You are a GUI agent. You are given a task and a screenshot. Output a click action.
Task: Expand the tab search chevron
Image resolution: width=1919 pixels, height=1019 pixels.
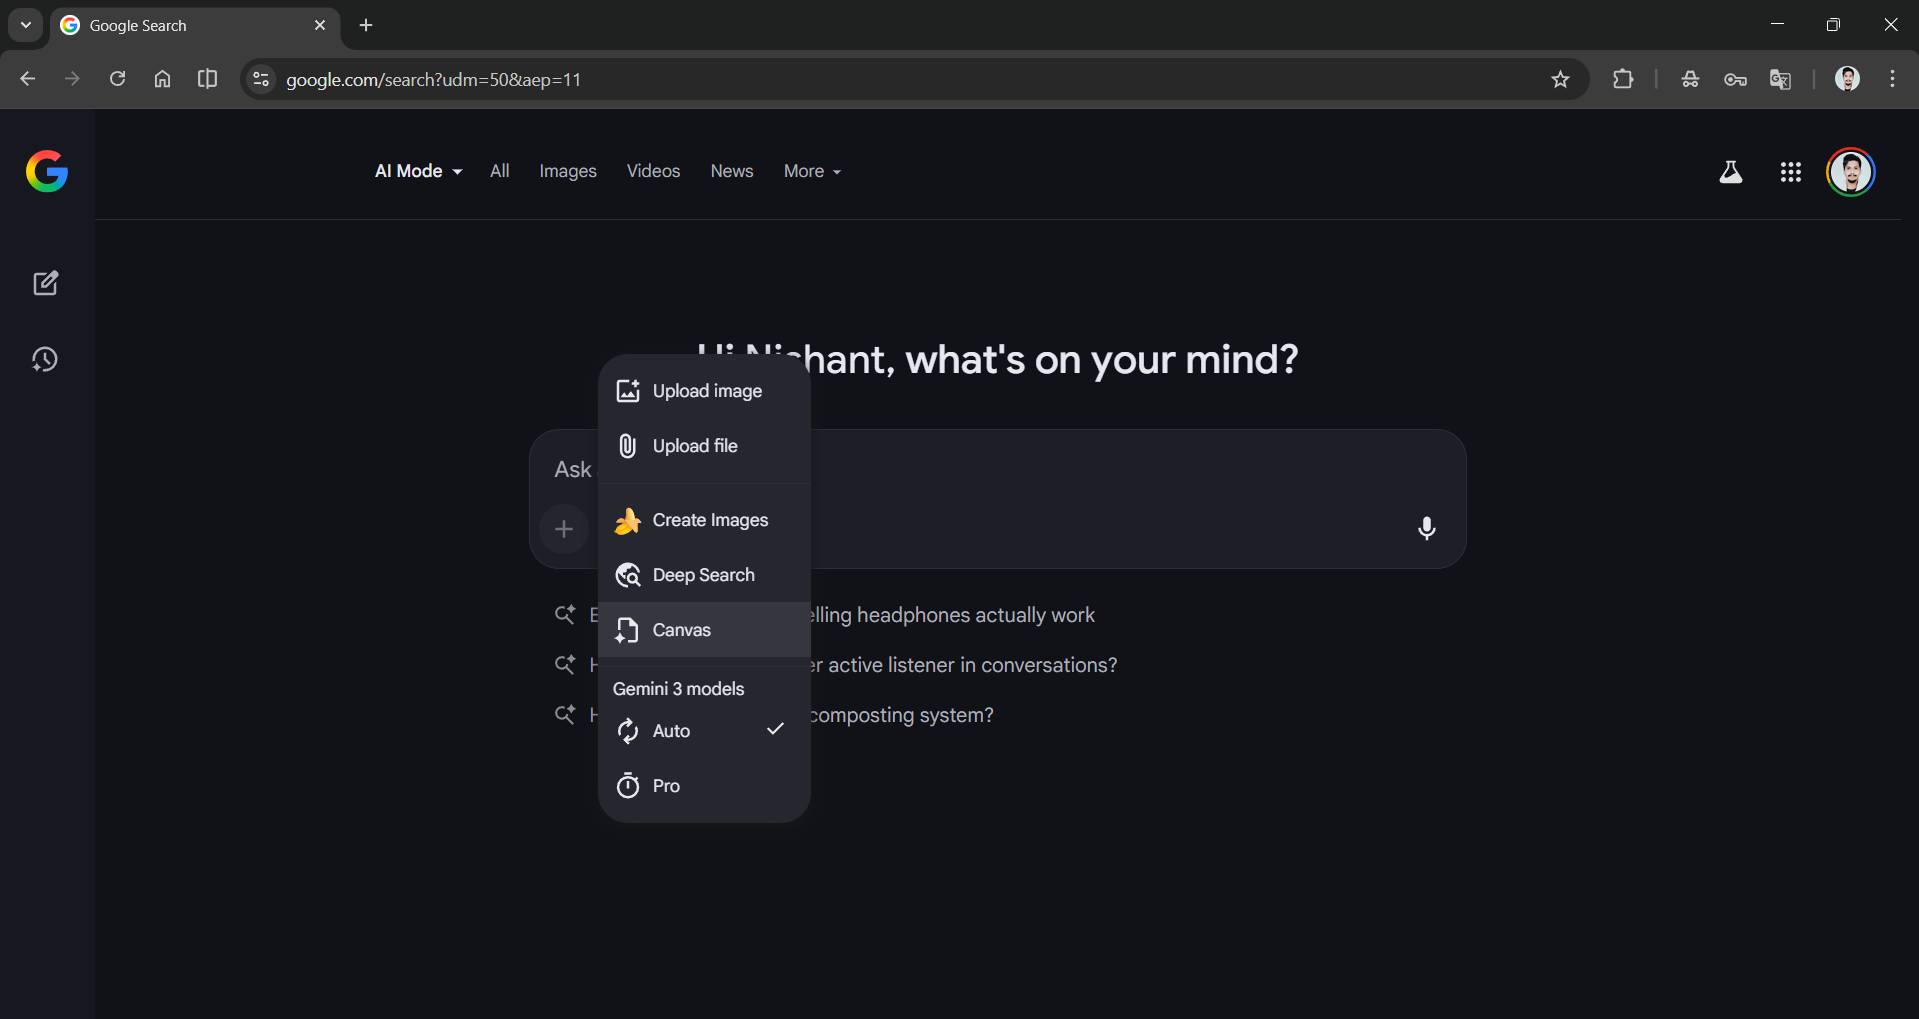tap(24, 25)
